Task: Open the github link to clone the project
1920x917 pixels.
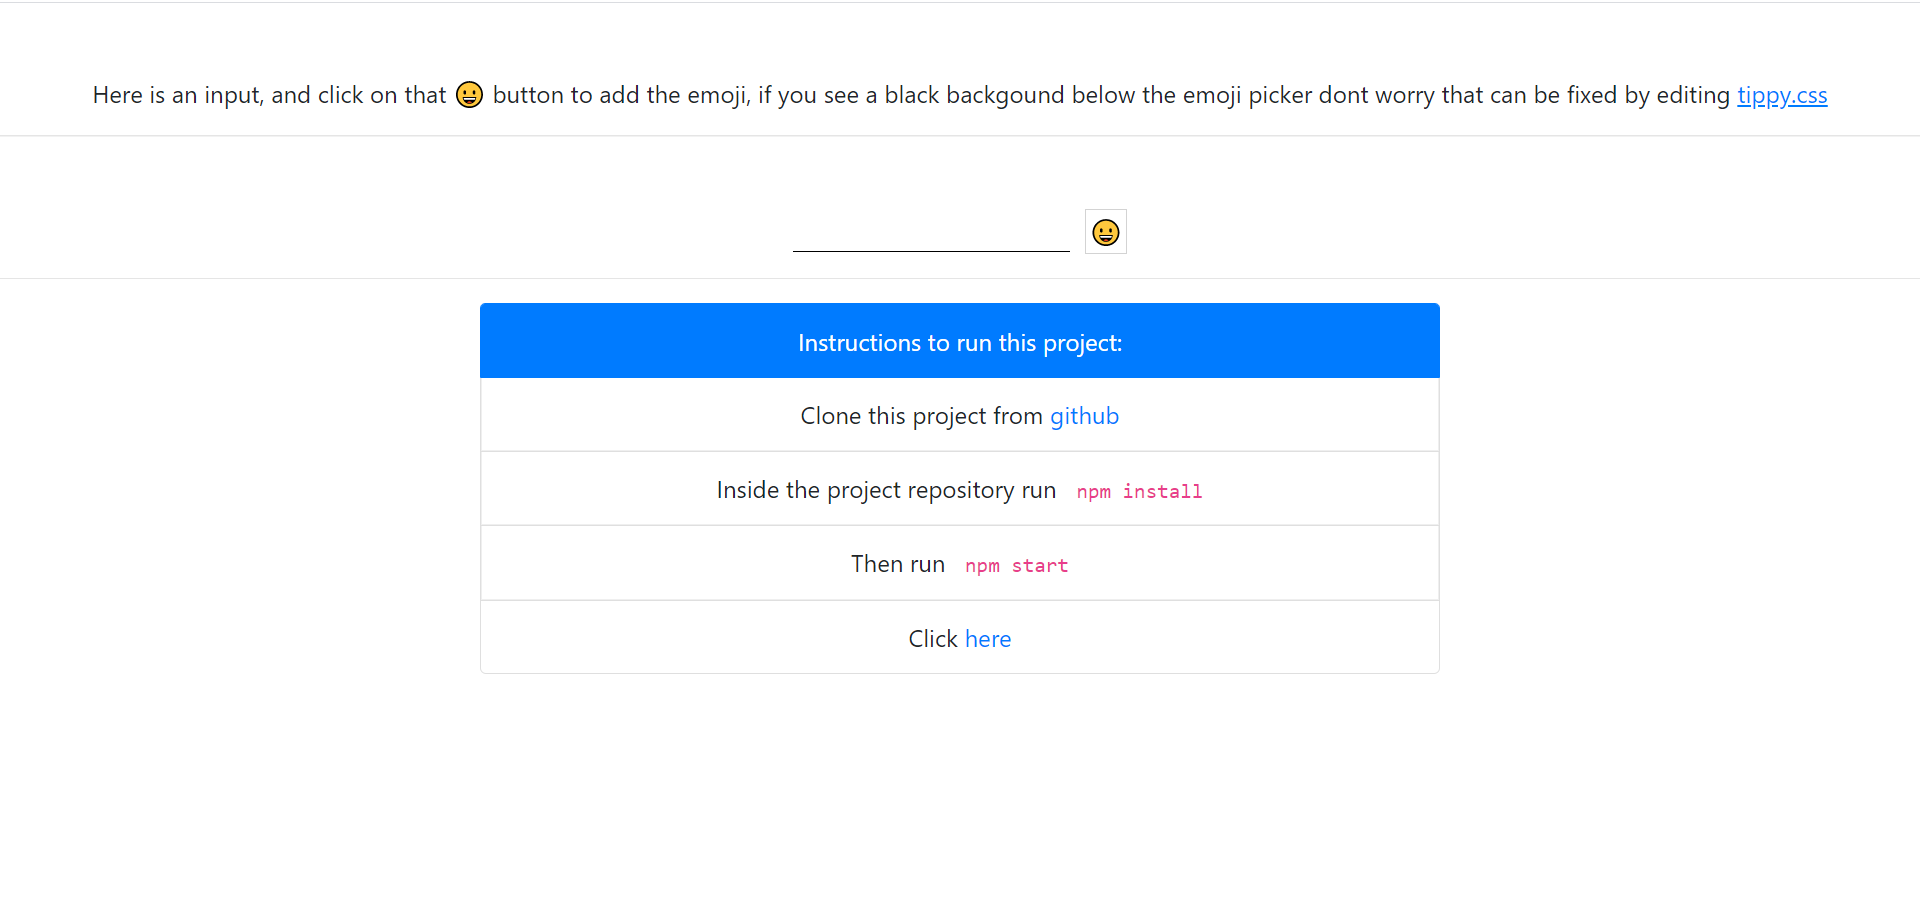Action: (1084, 416)
